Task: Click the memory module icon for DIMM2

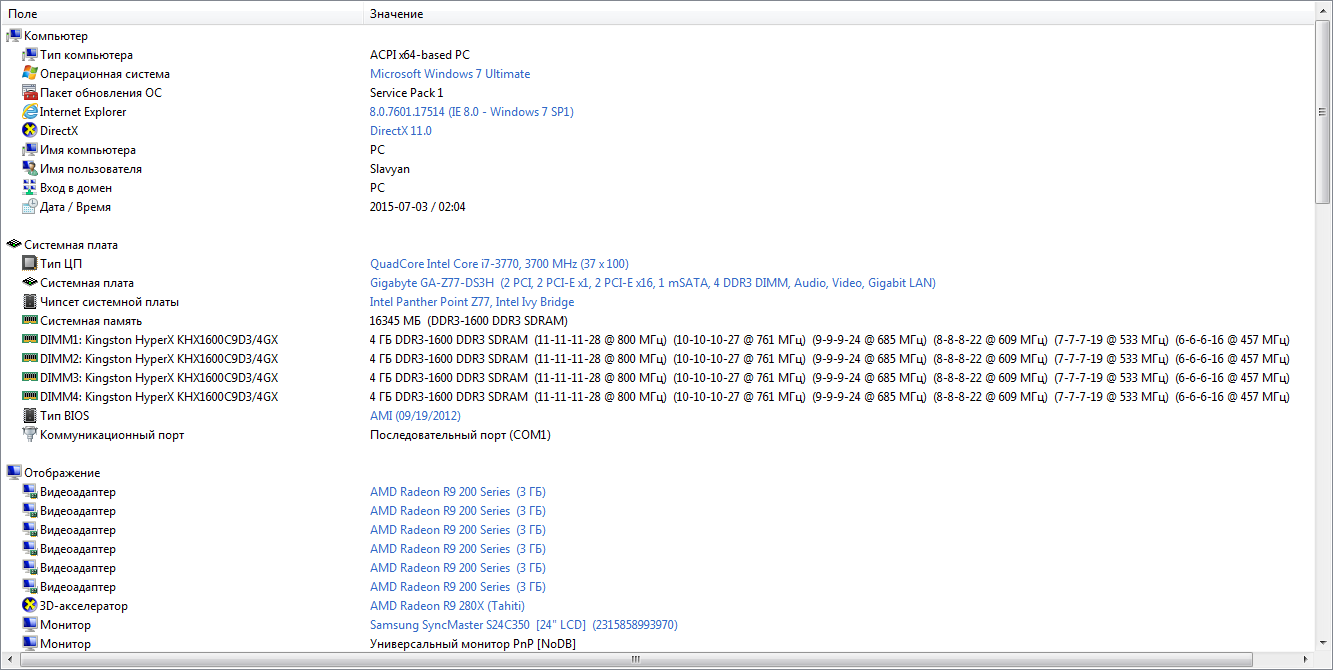Action: coord(30,359)
